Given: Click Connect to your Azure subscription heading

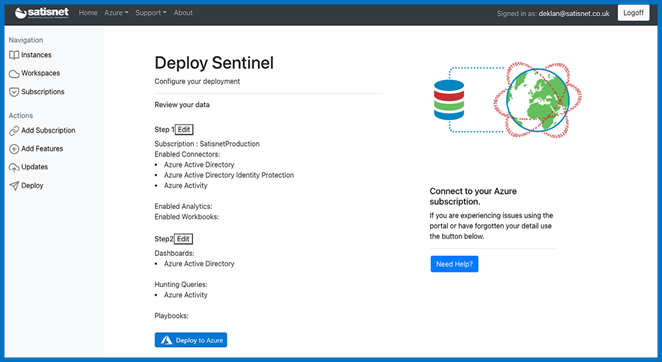Looking at the screenshot, I should (473, 196).
